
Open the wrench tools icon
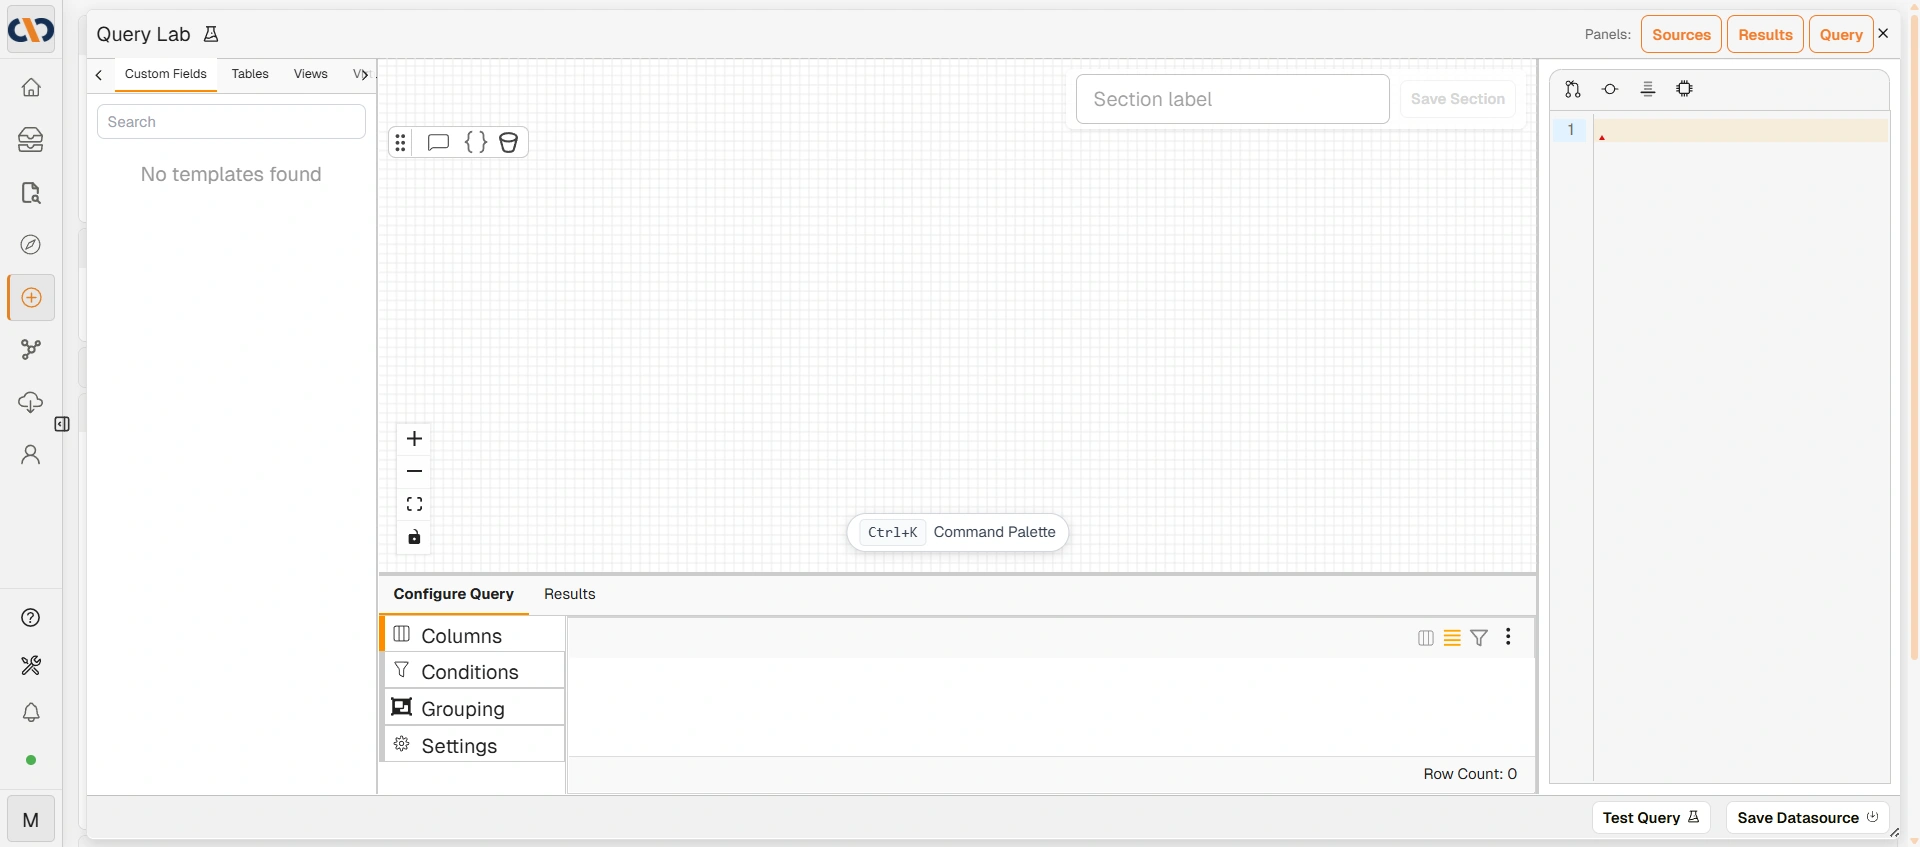click(x=31, y=666)
